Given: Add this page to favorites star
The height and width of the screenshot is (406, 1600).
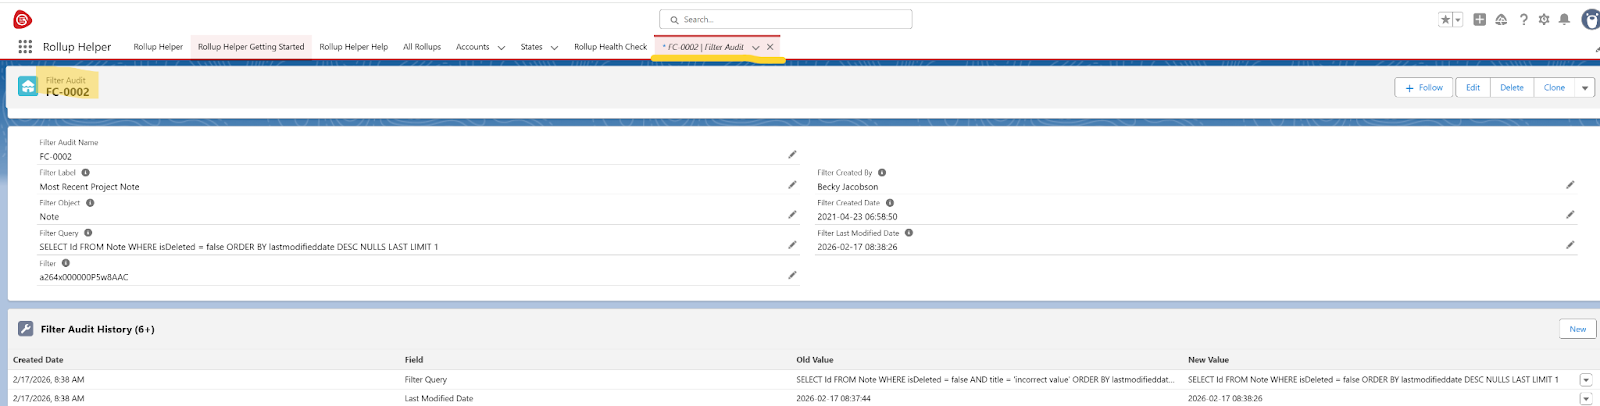Looking at the screenshot, I should [x=1445, y=19].
